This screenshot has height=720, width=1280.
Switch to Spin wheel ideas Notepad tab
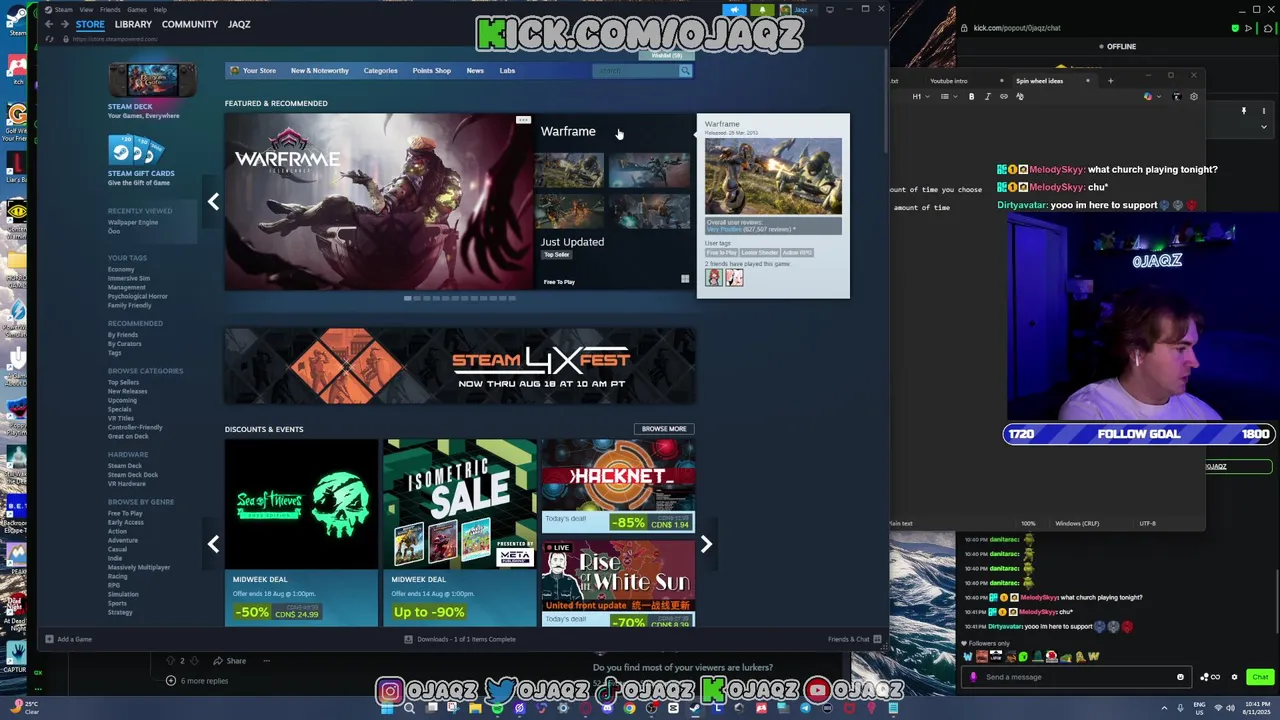(x=1039, y=81)
